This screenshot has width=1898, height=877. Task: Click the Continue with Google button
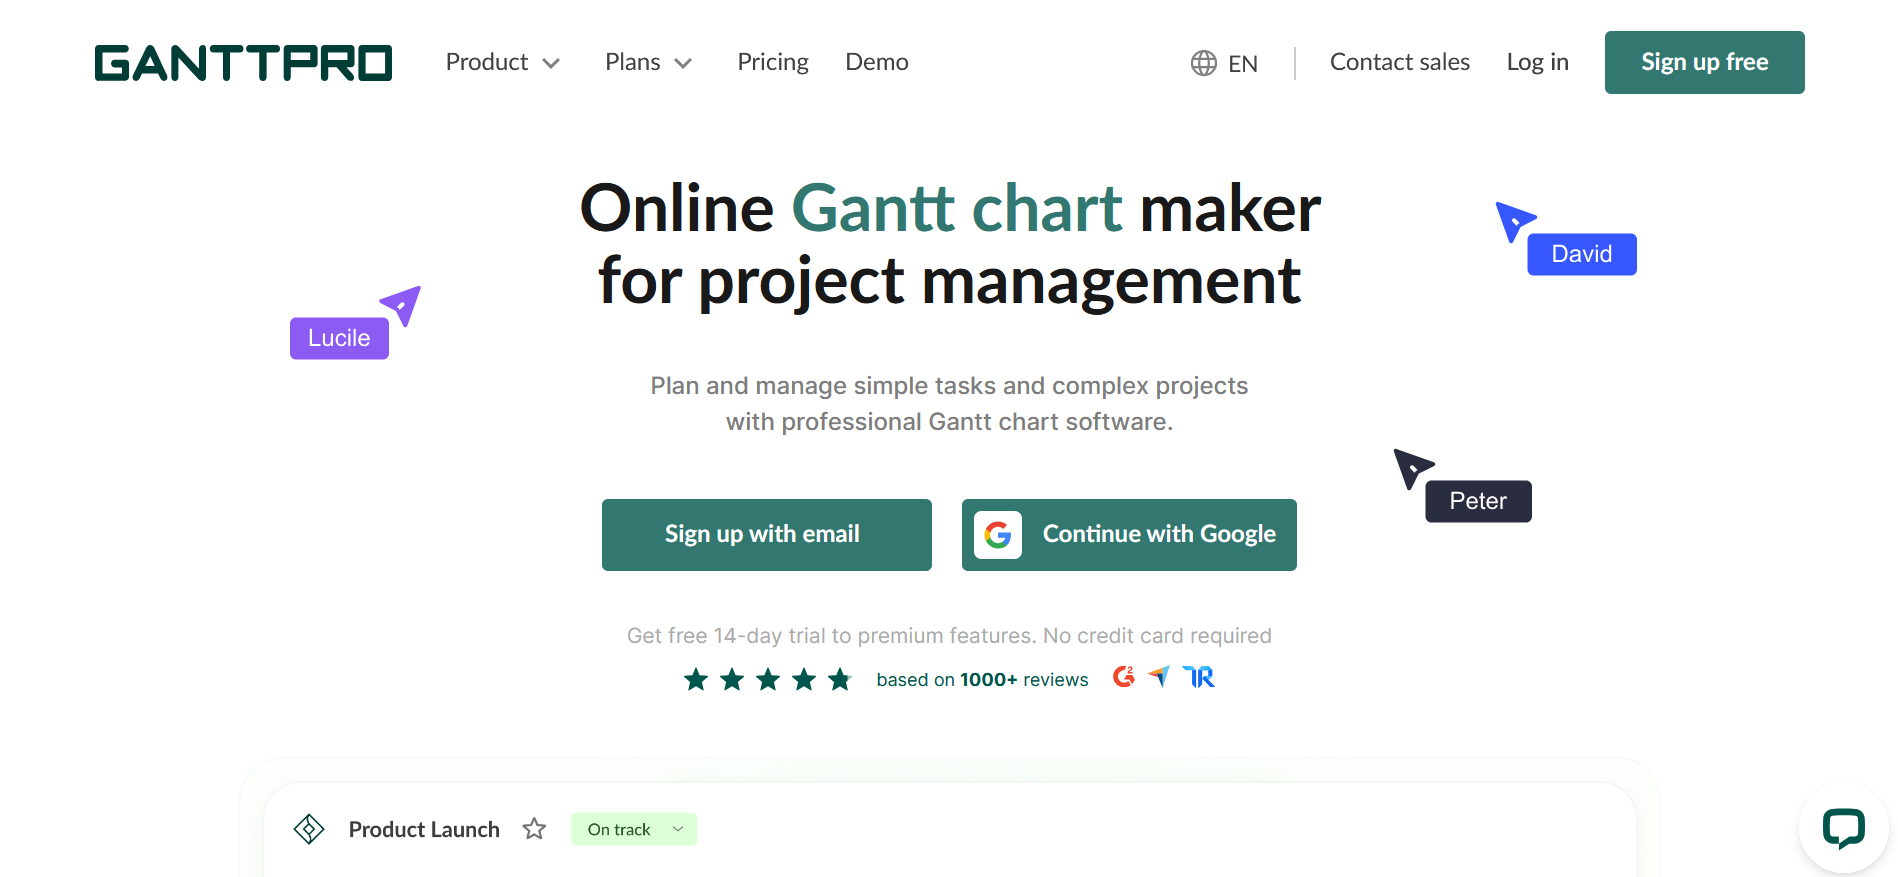pyautogui.click(x=1129, y=535)
